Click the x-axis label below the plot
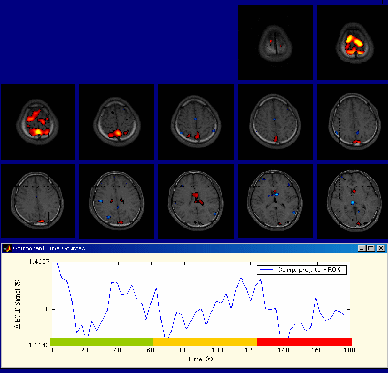This screenshot has height=373, width=388. coord(201,359)
